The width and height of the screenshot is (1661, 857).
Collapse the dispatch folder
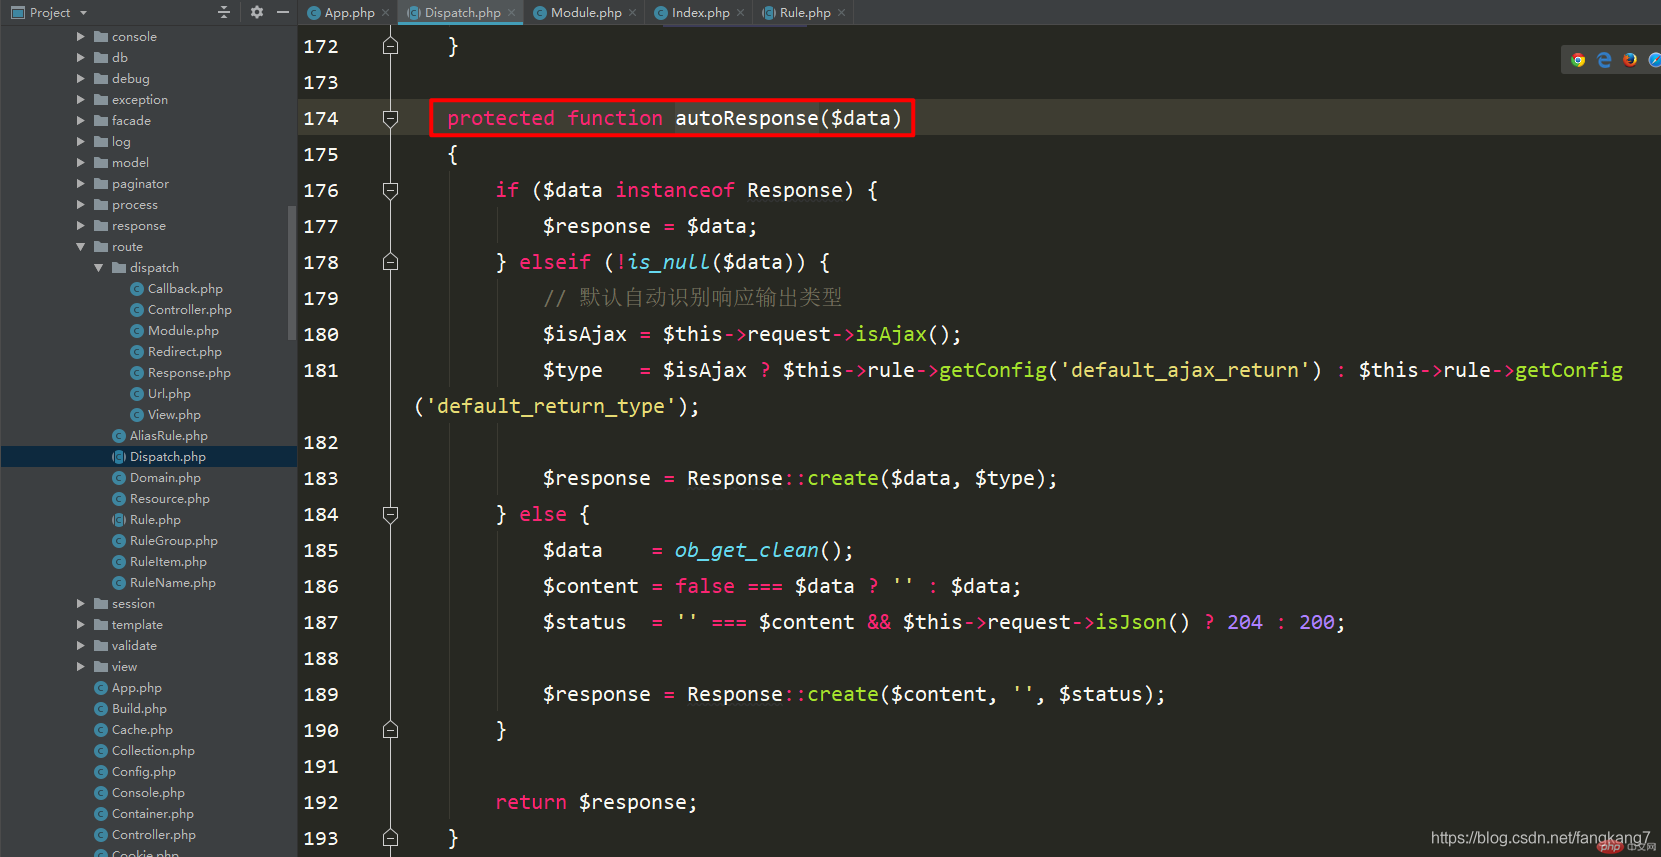pyautogui.click(x=99, y=267)
